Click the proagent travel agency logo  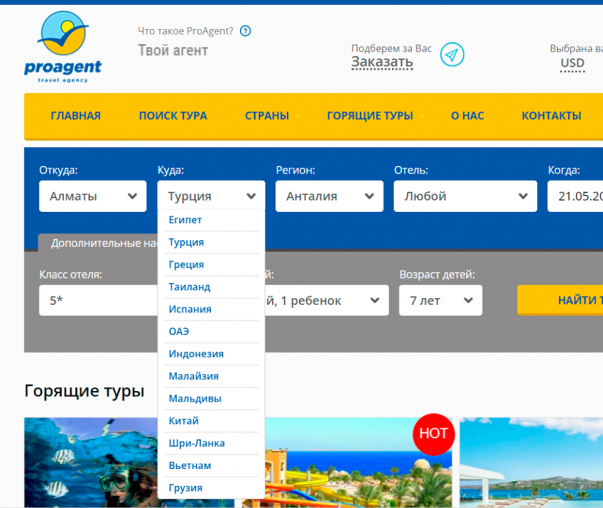[x=63, y=47]
